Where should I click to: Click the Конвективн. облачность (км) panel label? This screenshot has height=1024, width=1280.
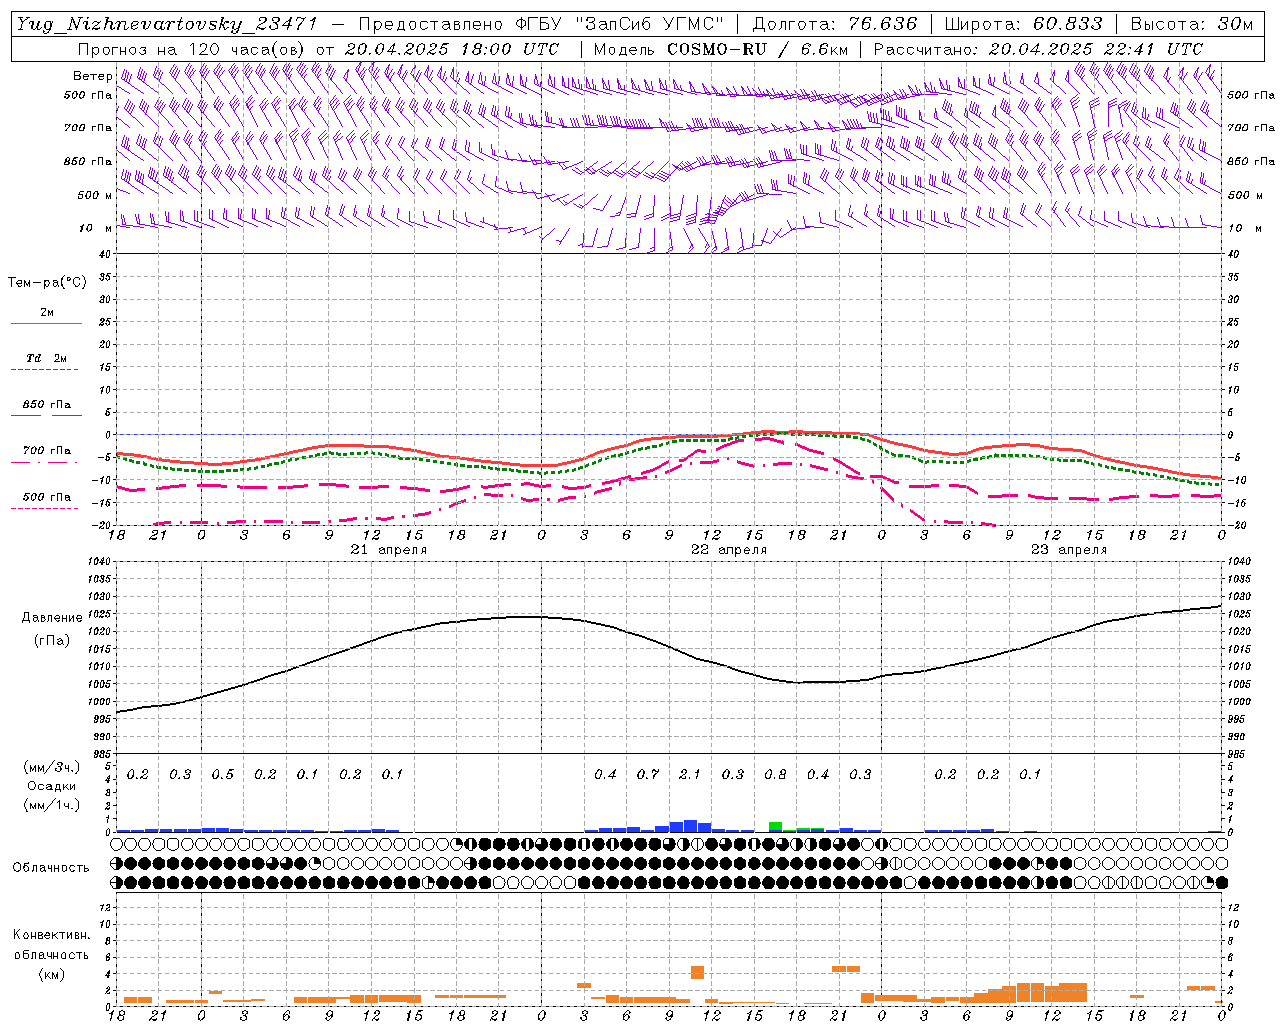(x=51, y=954)
